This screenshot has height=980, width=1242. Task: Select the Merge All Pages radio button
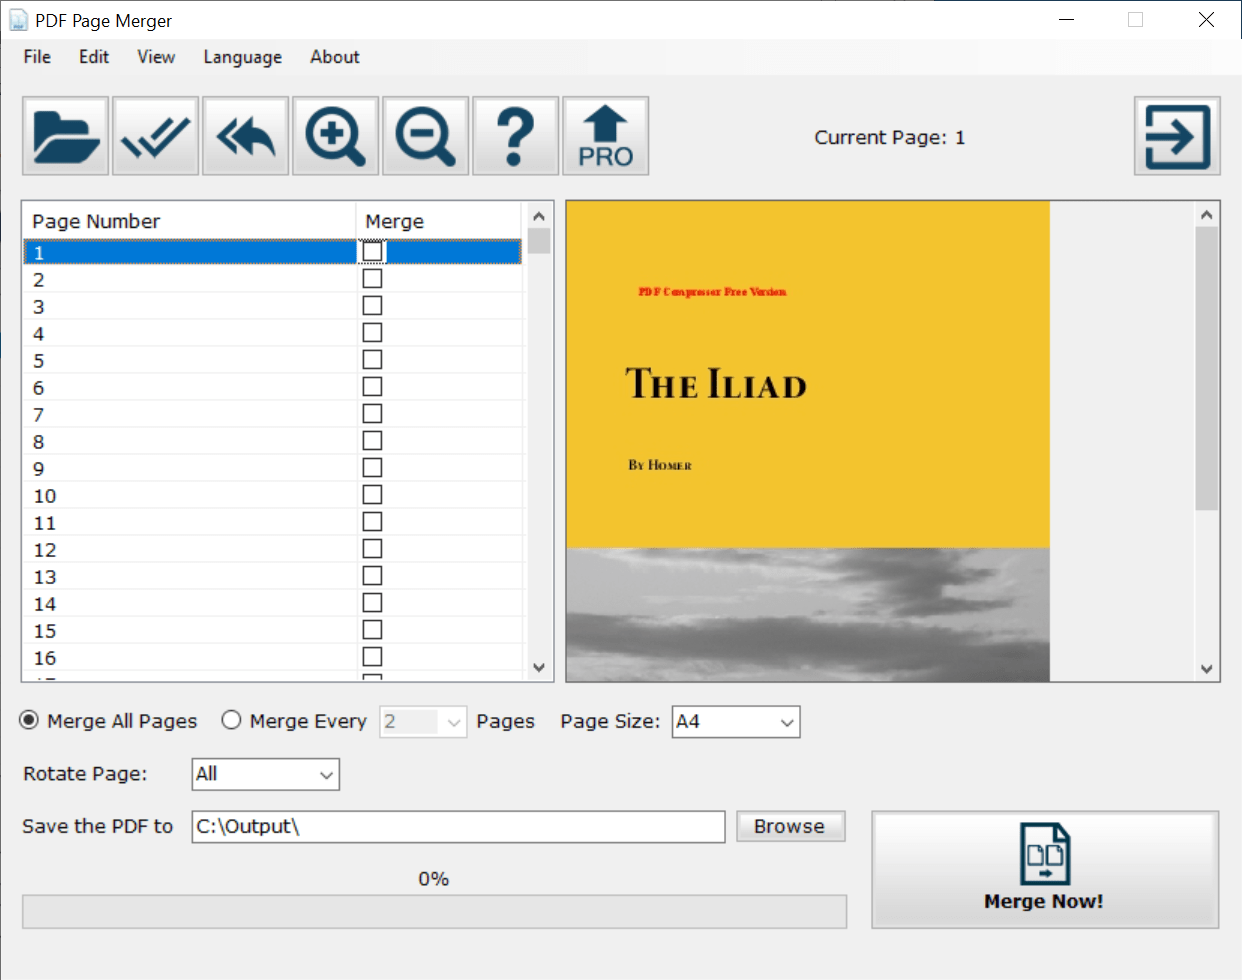[x=30, y=720]
